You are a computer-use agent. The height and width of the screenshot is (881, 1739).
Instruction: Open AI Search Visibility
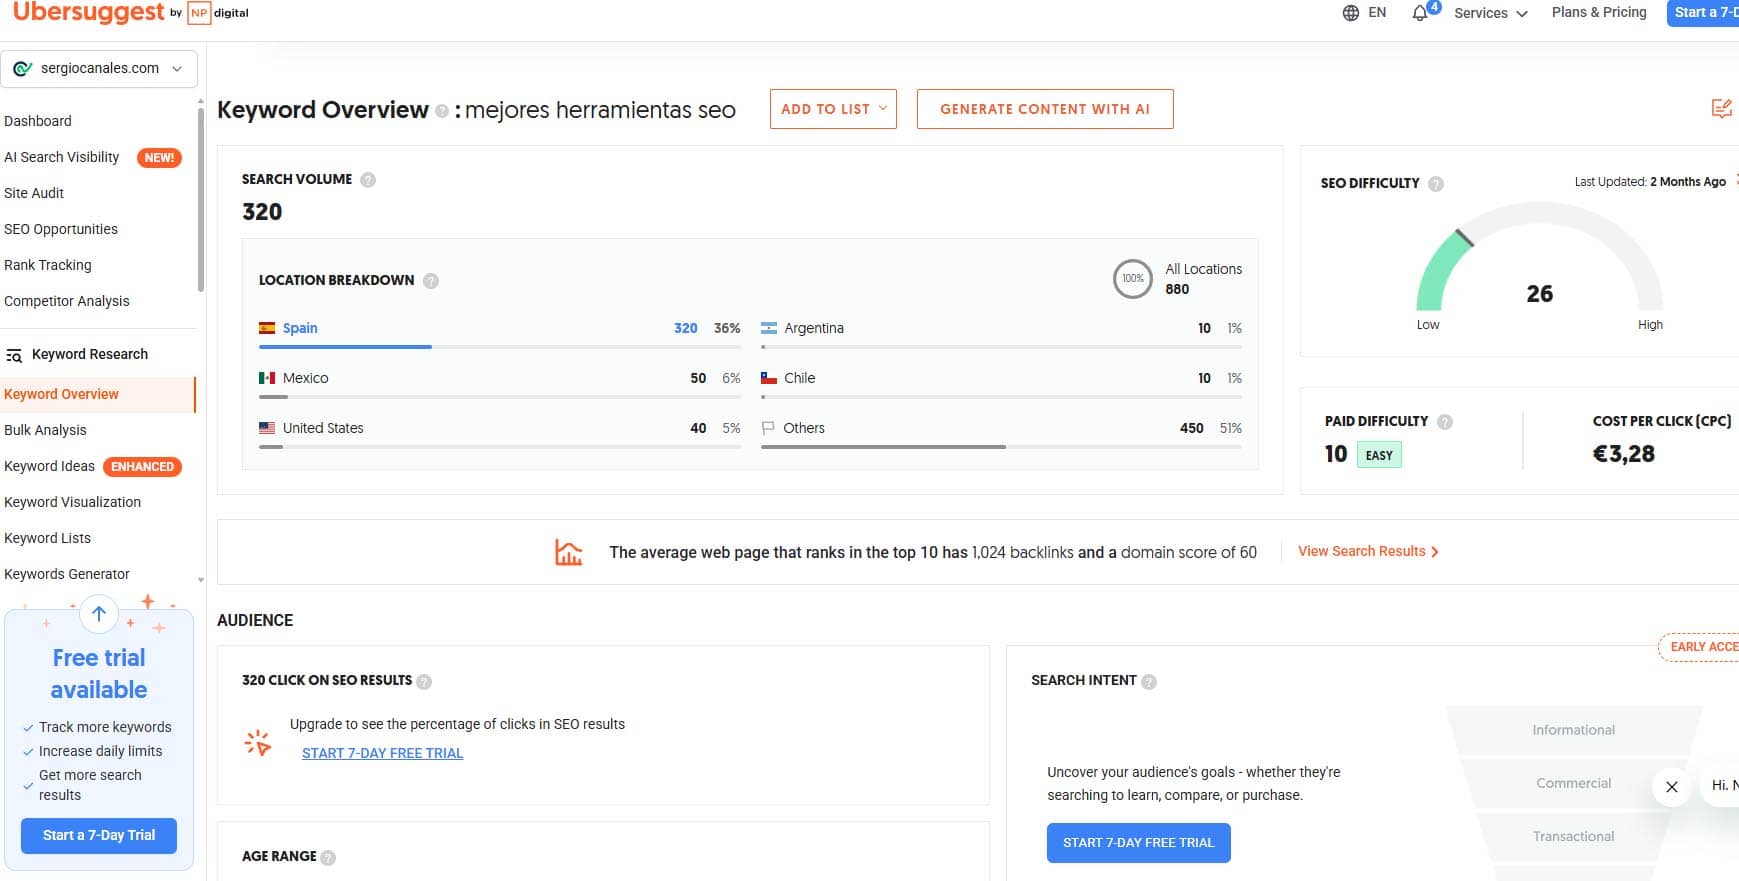[x=62, y=157]
